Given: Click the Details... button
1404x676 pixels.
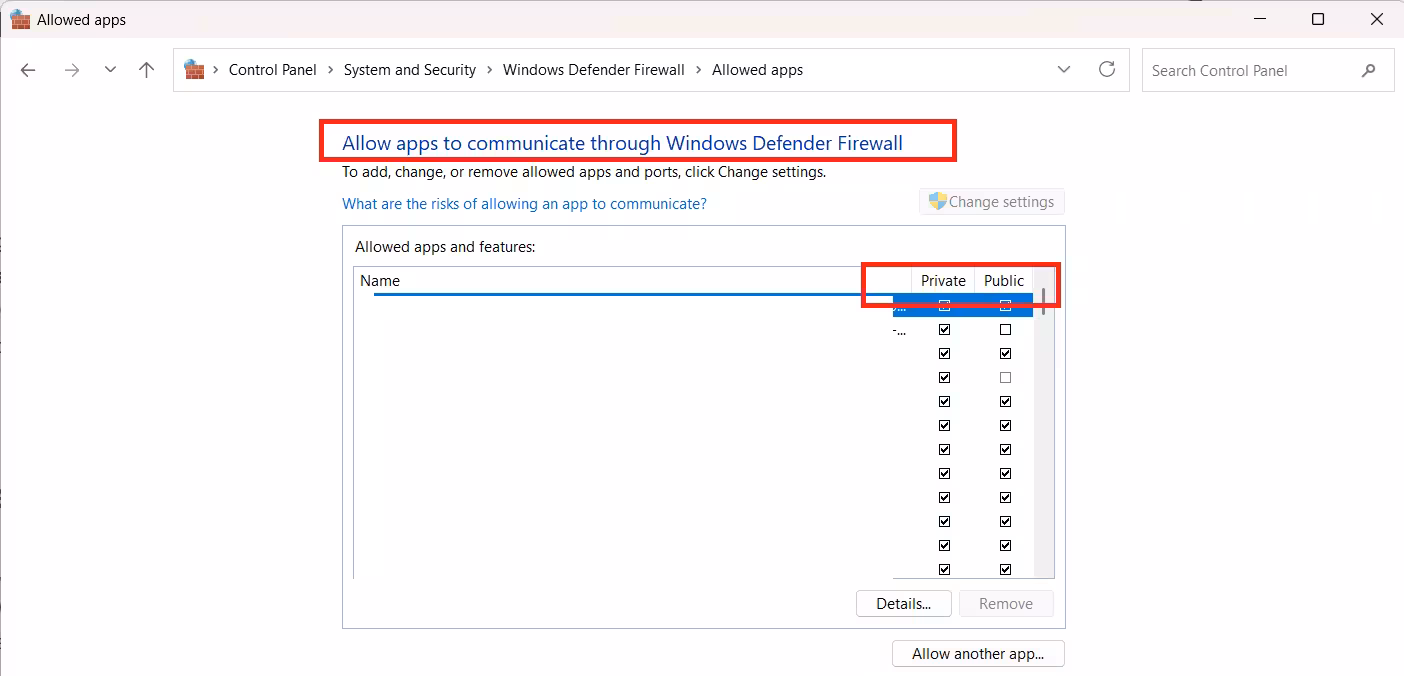Looking at the screenshot, I should [904, 603].
